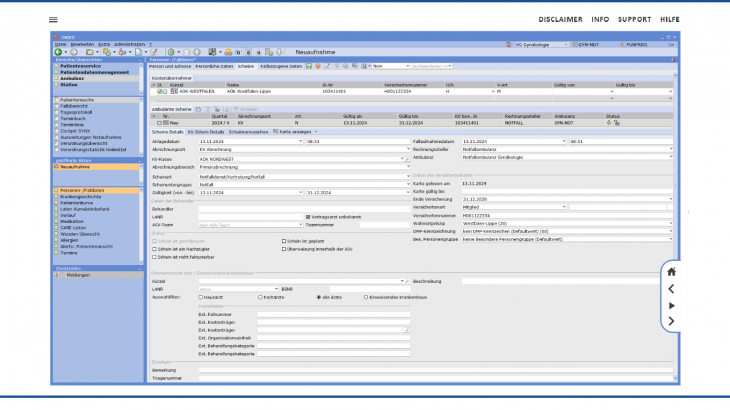The width and height of the screenshot is (730, 410).
Task: Switch to the KV-Schein-Details tab
Action: (208, 131)
